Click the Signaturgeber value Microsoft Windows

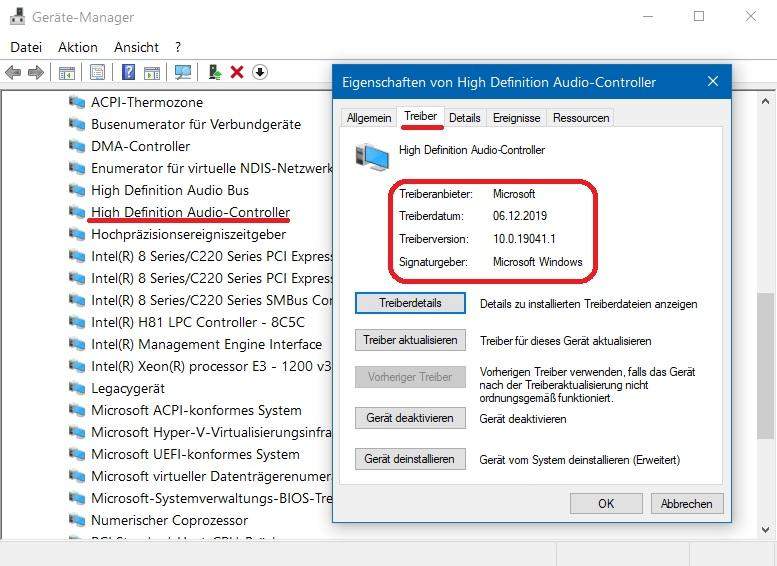[x=538, y=262]
